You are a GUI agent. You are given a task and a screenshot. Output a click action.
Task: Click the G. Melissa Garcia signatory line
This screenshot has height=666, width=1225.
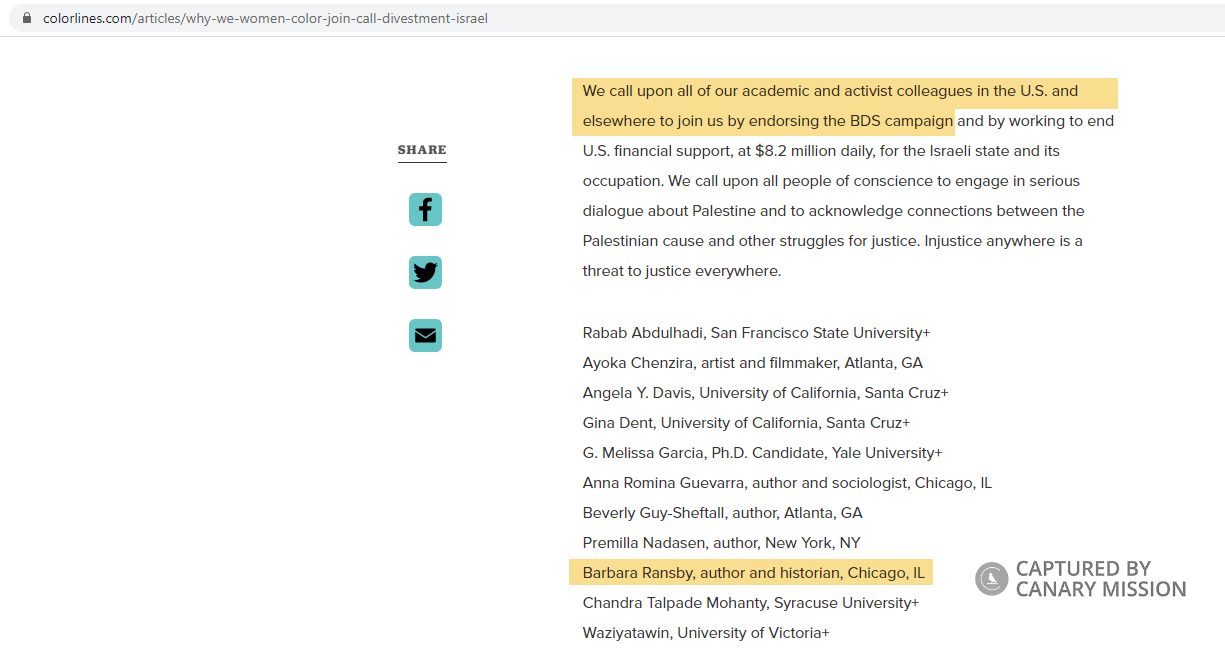(762, 453)
